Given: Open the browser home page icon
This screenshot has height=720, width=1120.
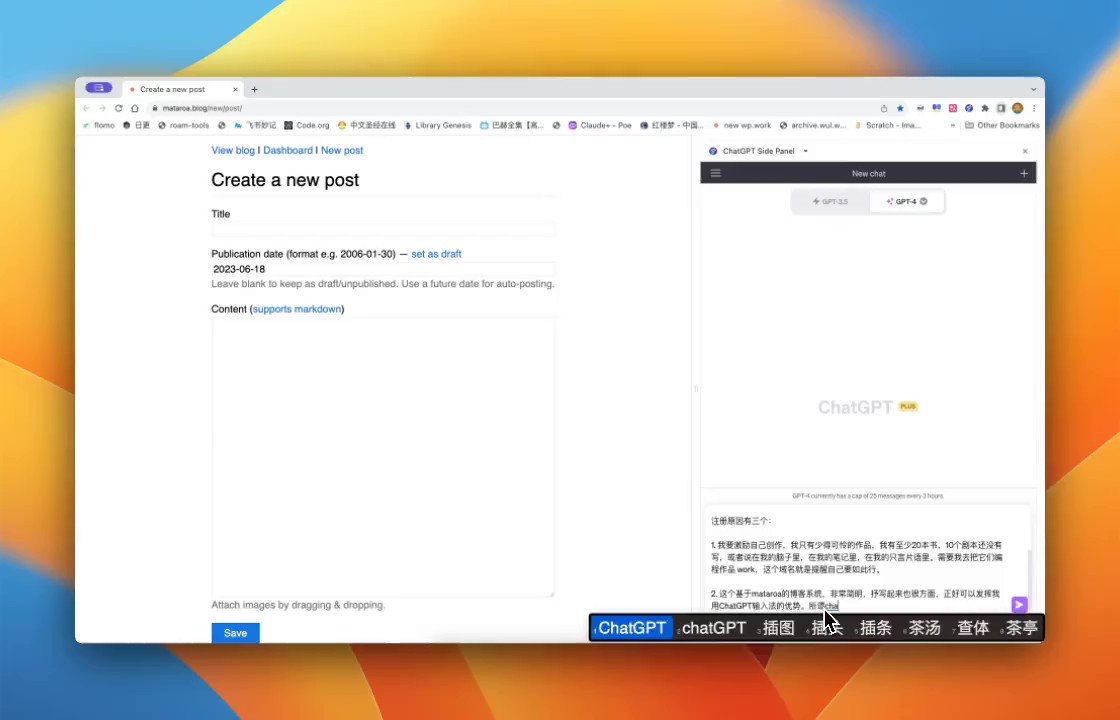Looking at the screenshot, I should click(x=134, y=109).
